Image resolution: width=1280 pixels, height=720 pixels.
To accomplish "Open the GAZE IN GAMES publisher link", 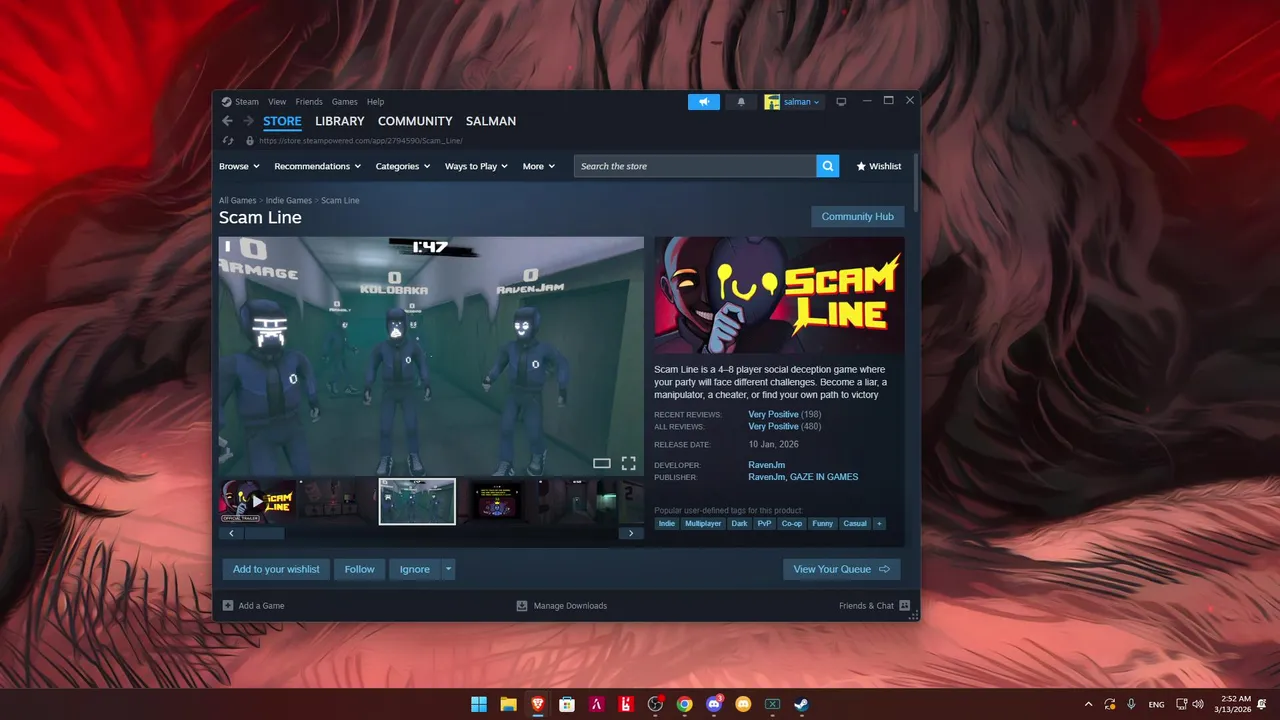I will 824,477.
